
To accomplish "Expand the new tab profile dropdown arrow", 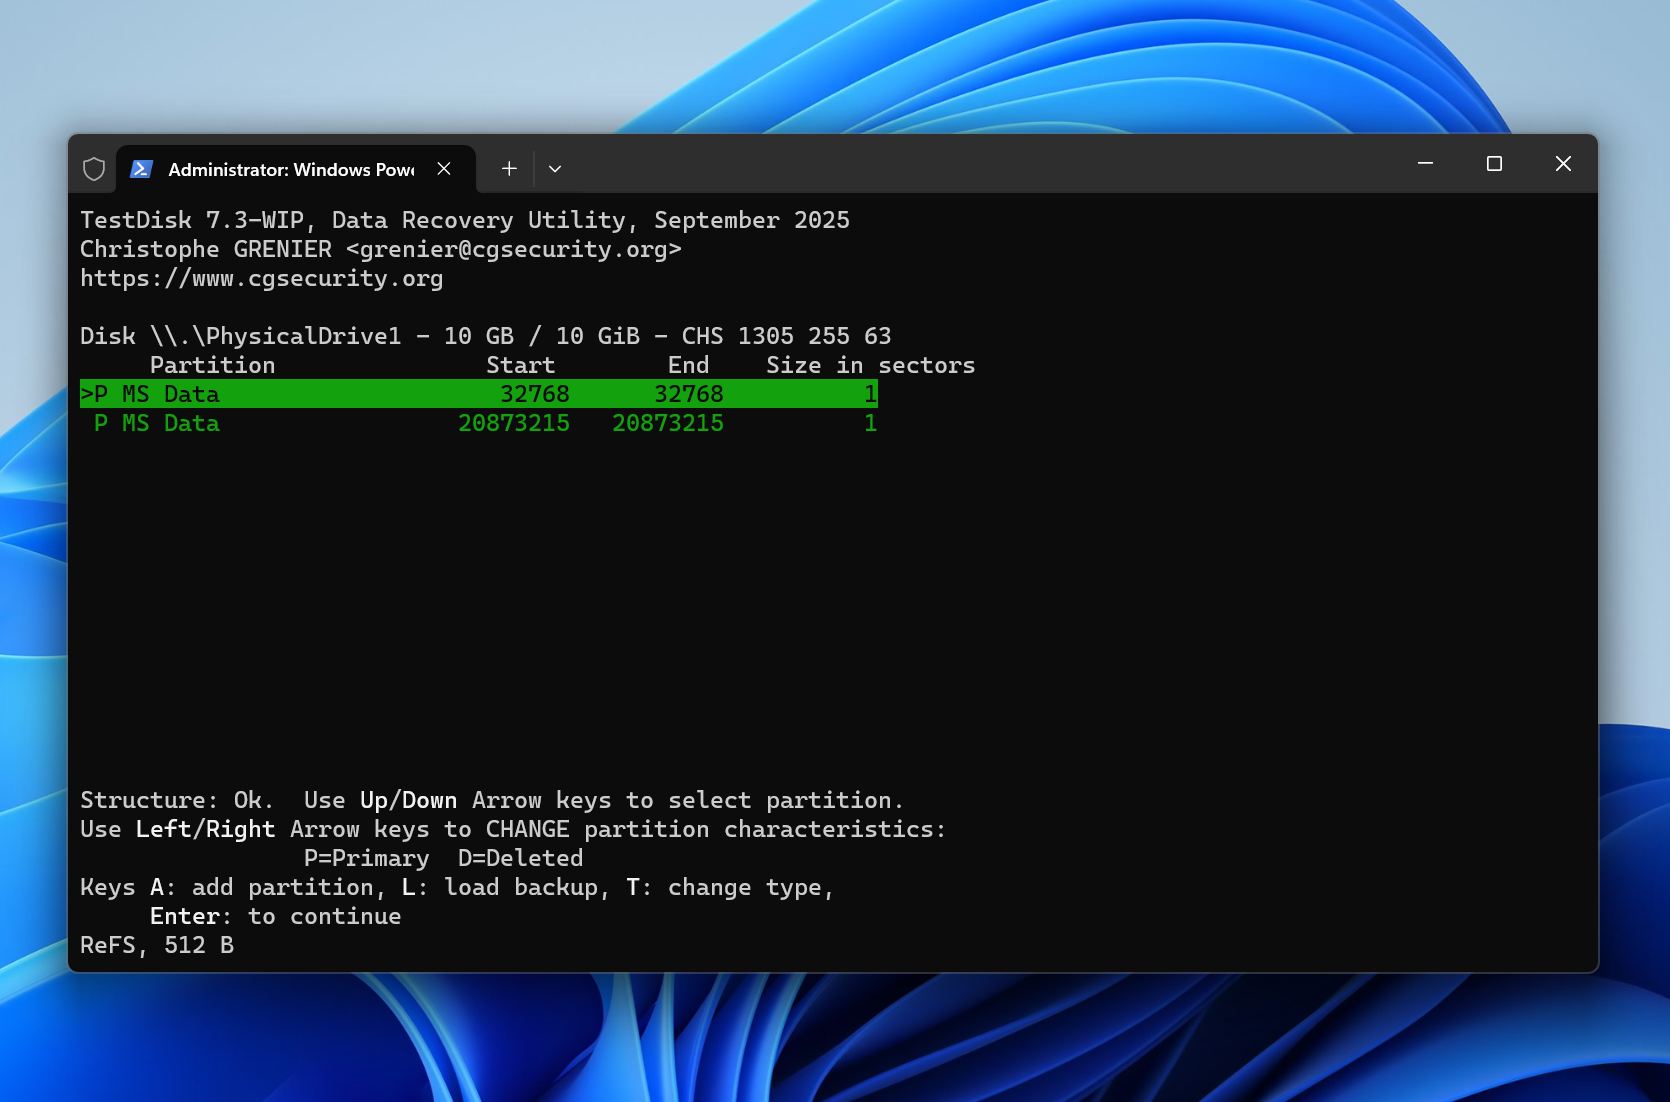I will coord(555,169).
